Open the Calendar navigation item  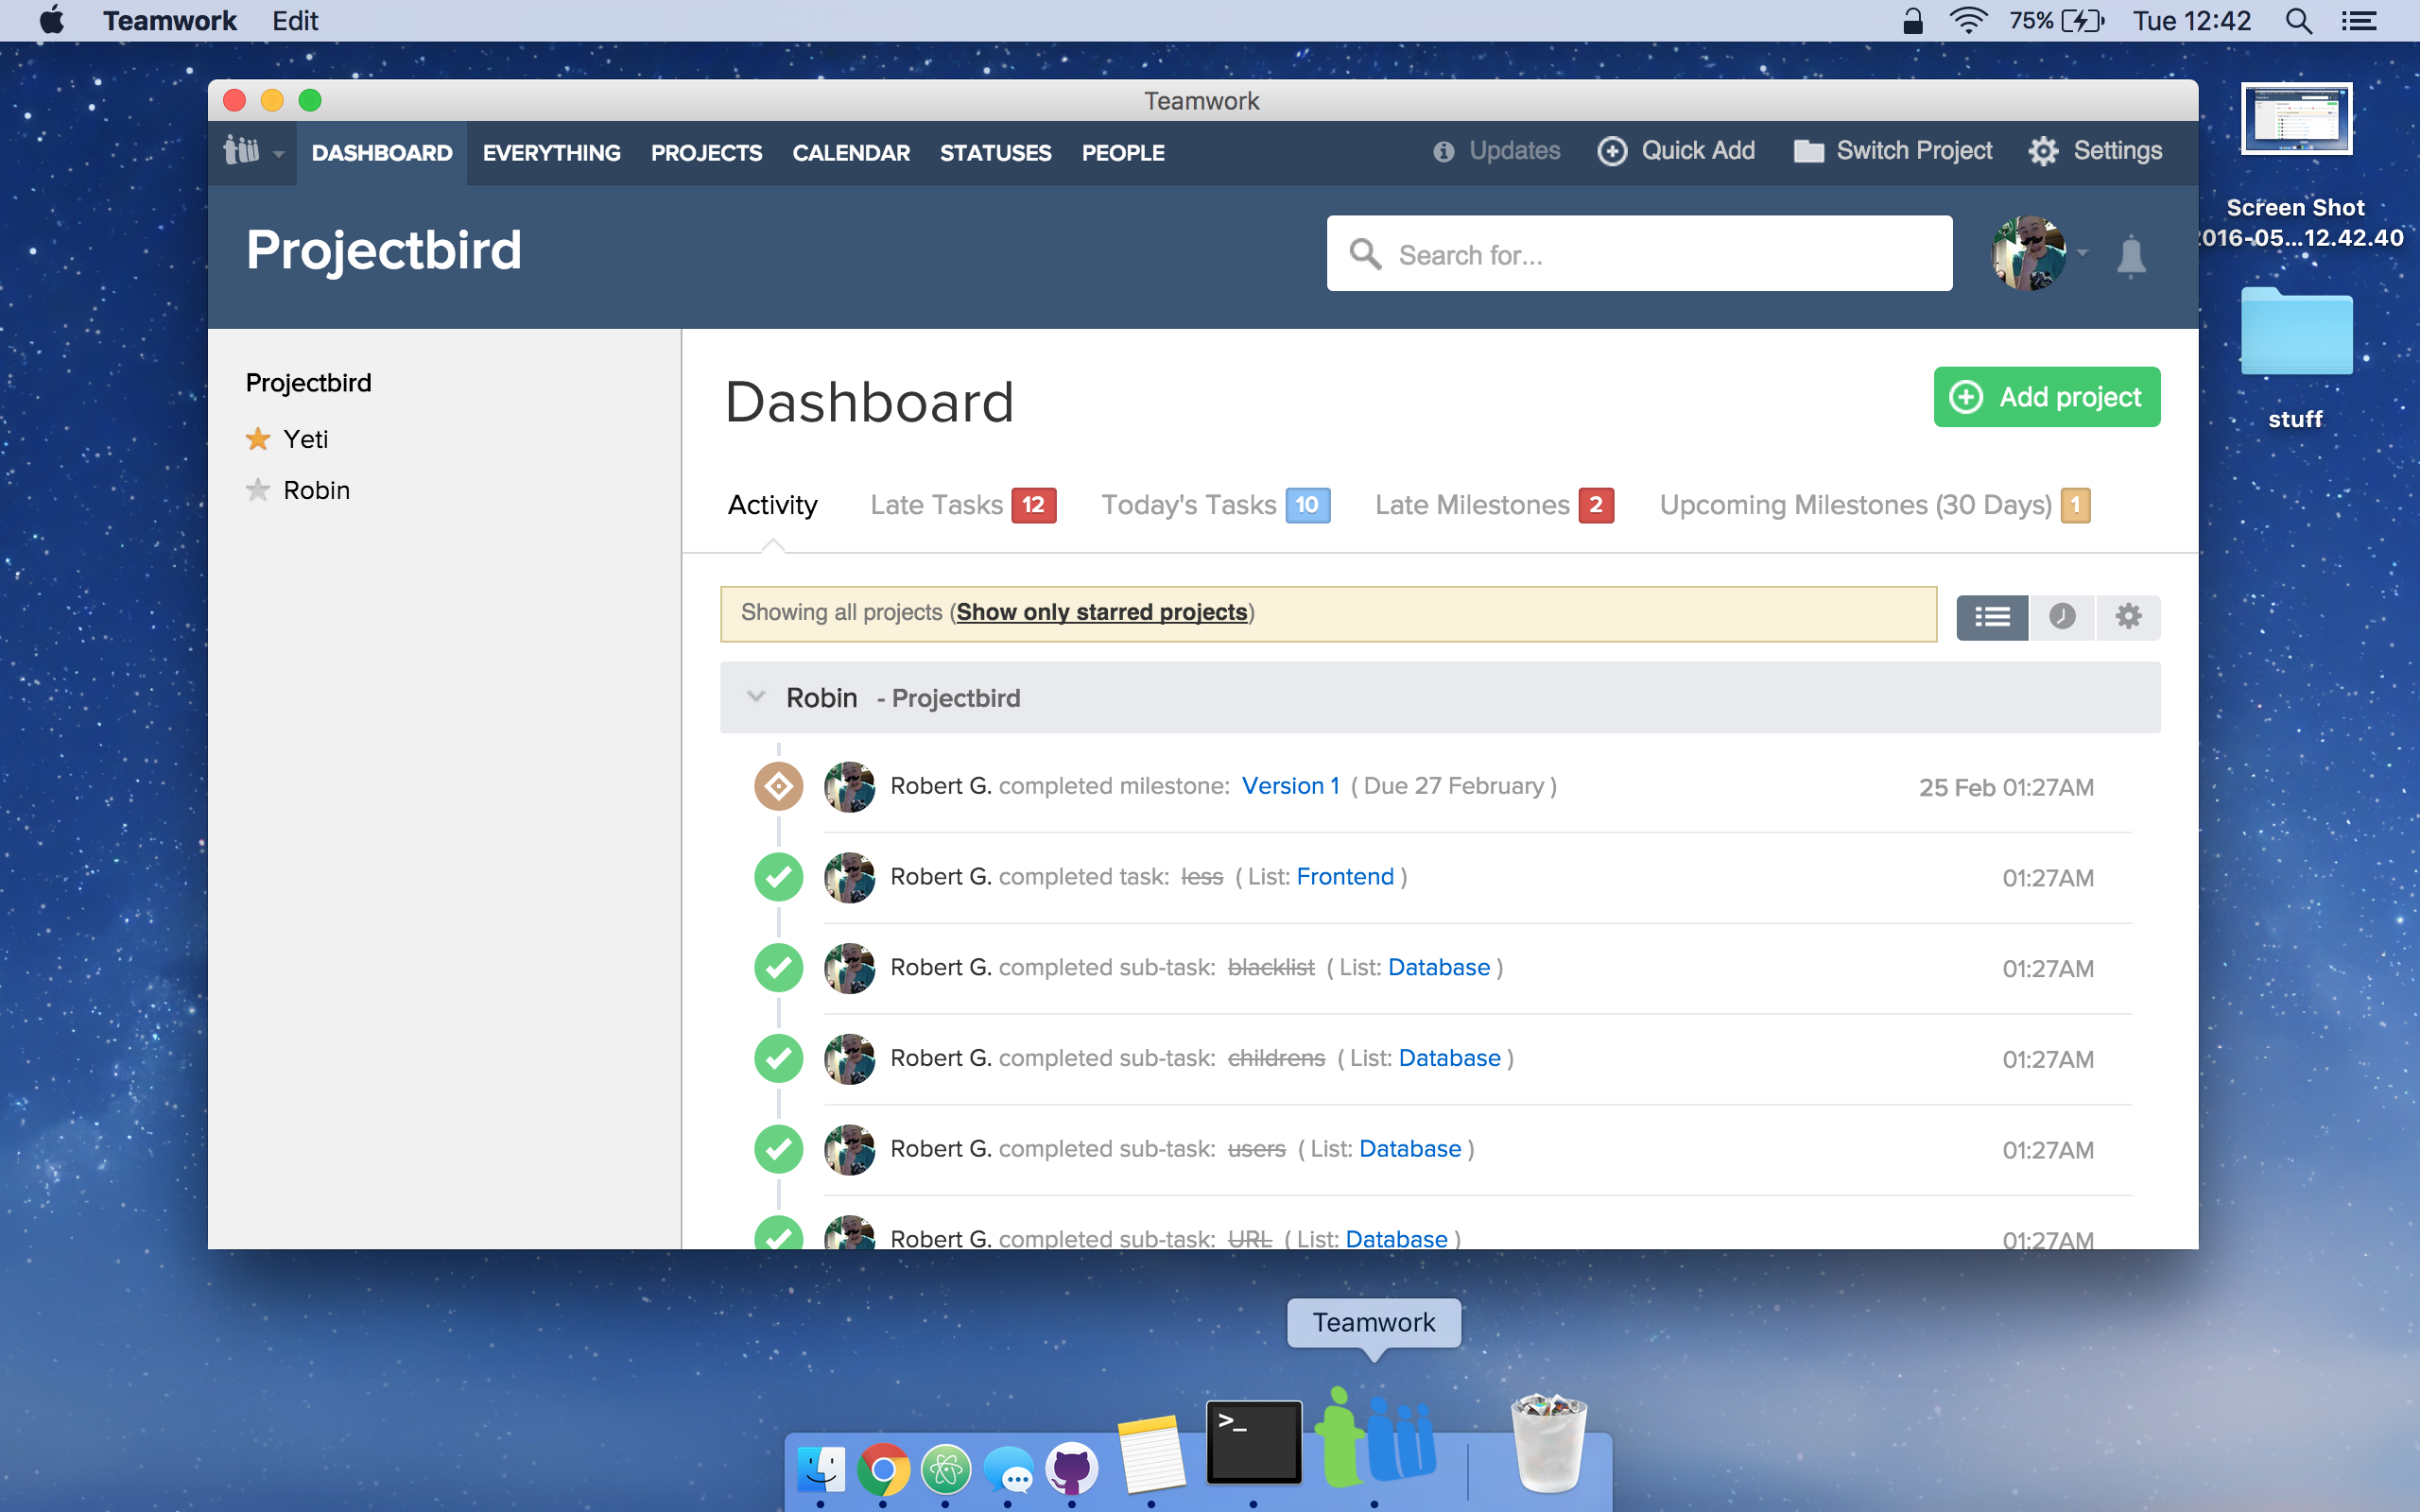pyautogui.click(x=850, y=153)
